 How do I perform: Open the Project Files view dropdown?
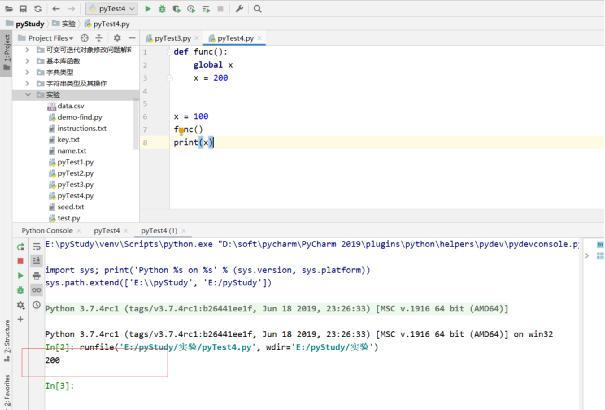(x=50, y=38)
